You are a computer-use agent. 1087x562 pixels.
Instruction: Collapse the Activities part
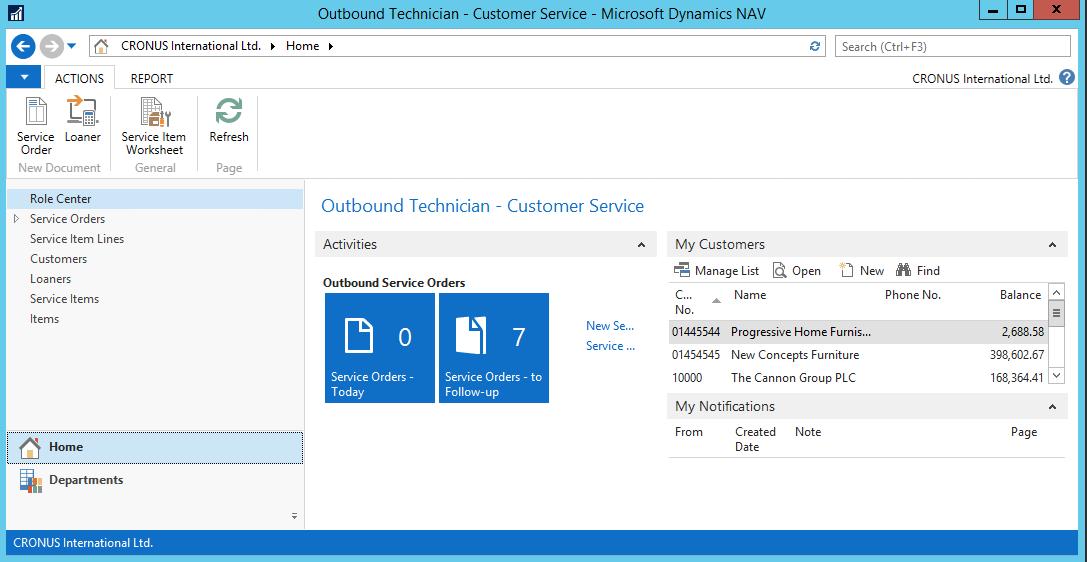[641, 245]
